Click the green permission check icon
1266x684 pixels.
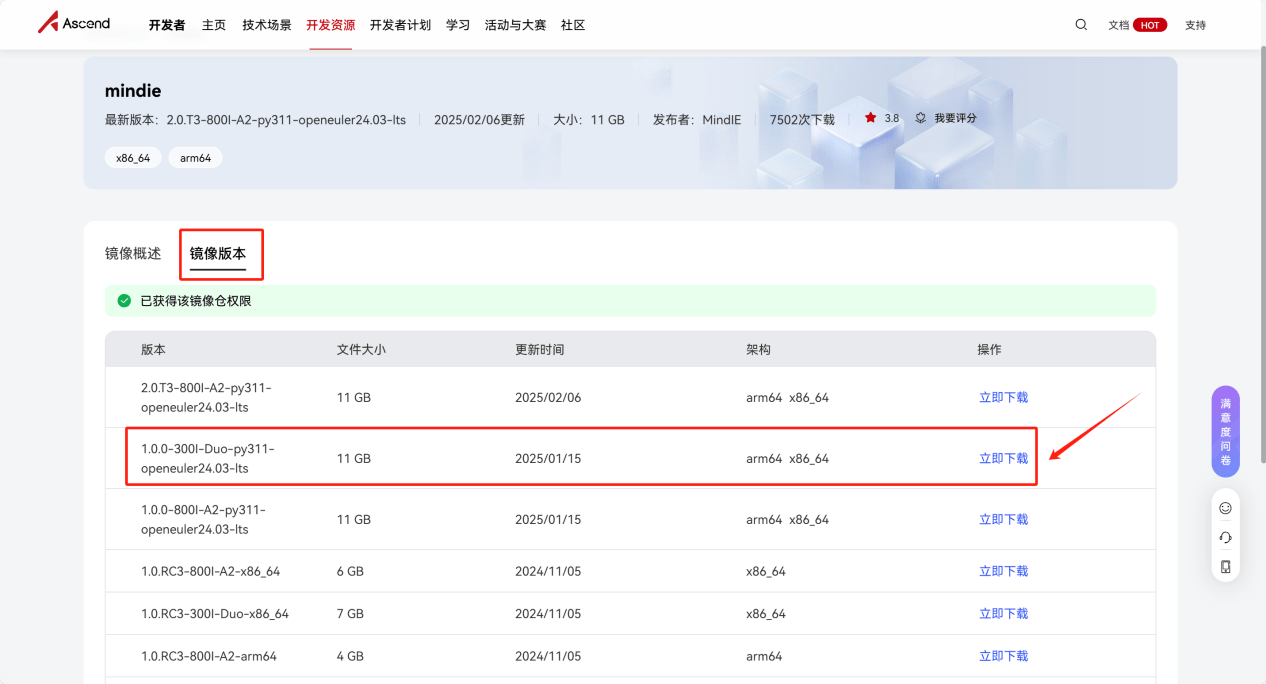(124, 300)
